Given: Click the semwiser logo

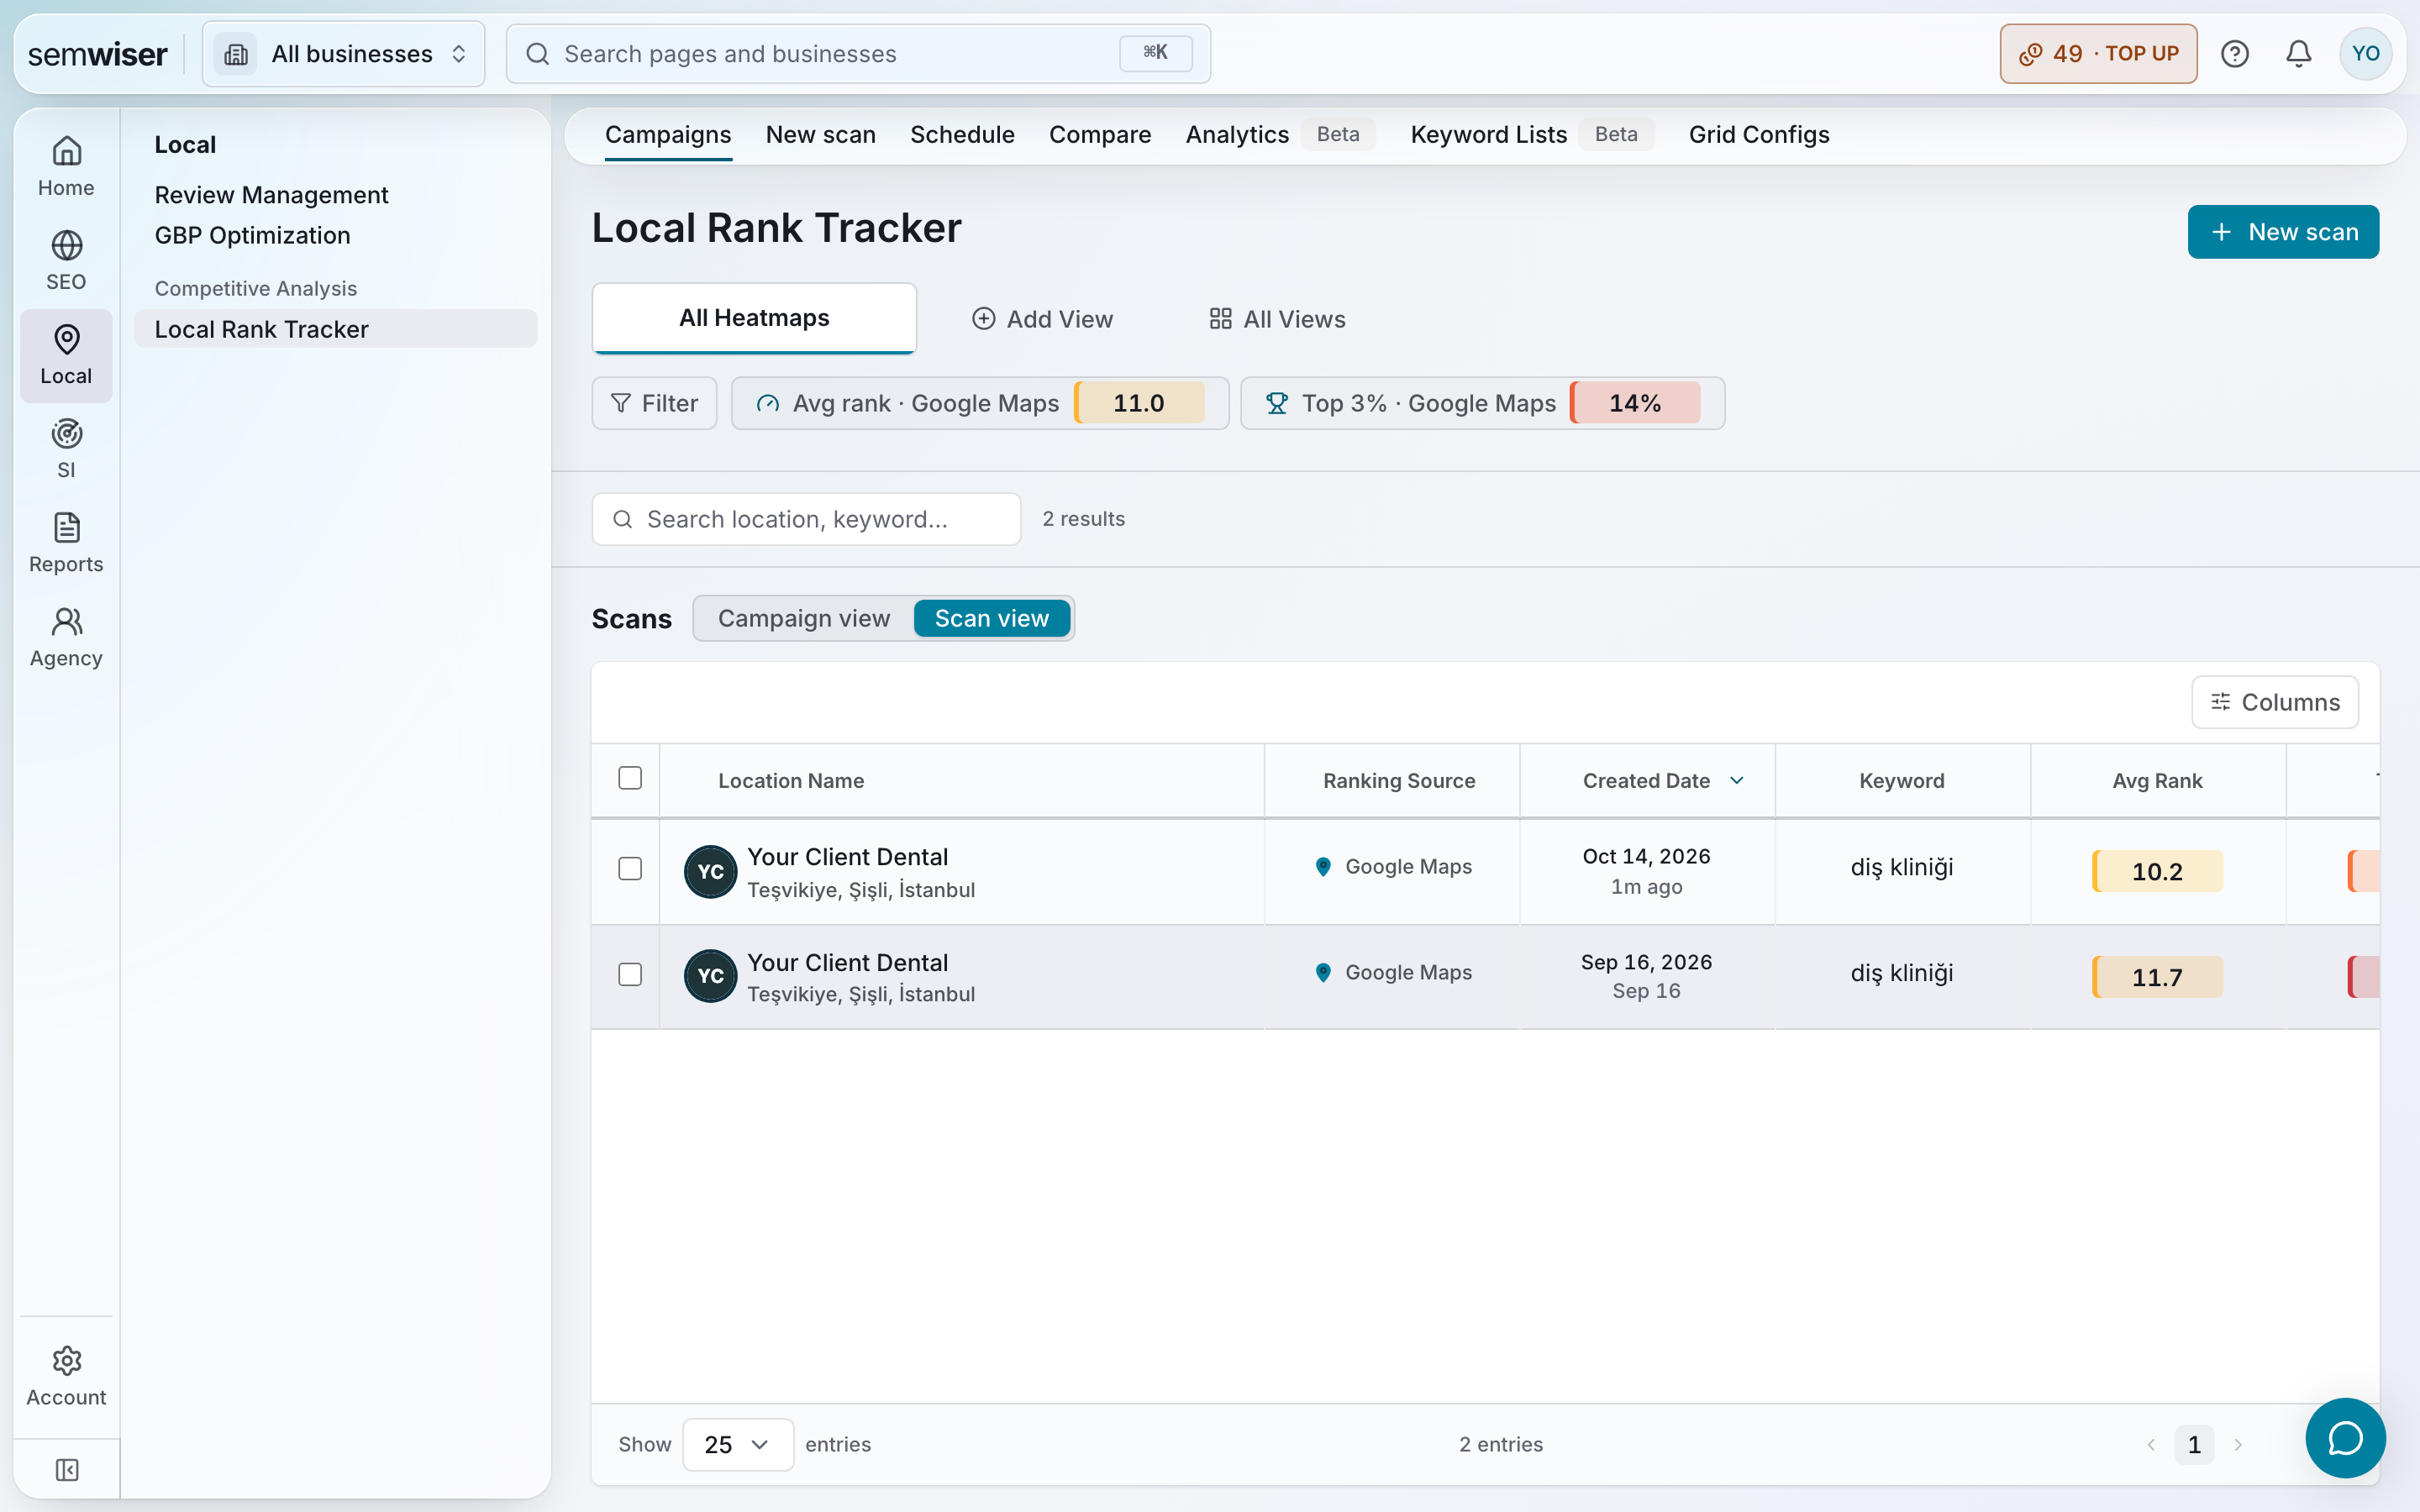Looking at the screenshot, I should pos(97,54).
